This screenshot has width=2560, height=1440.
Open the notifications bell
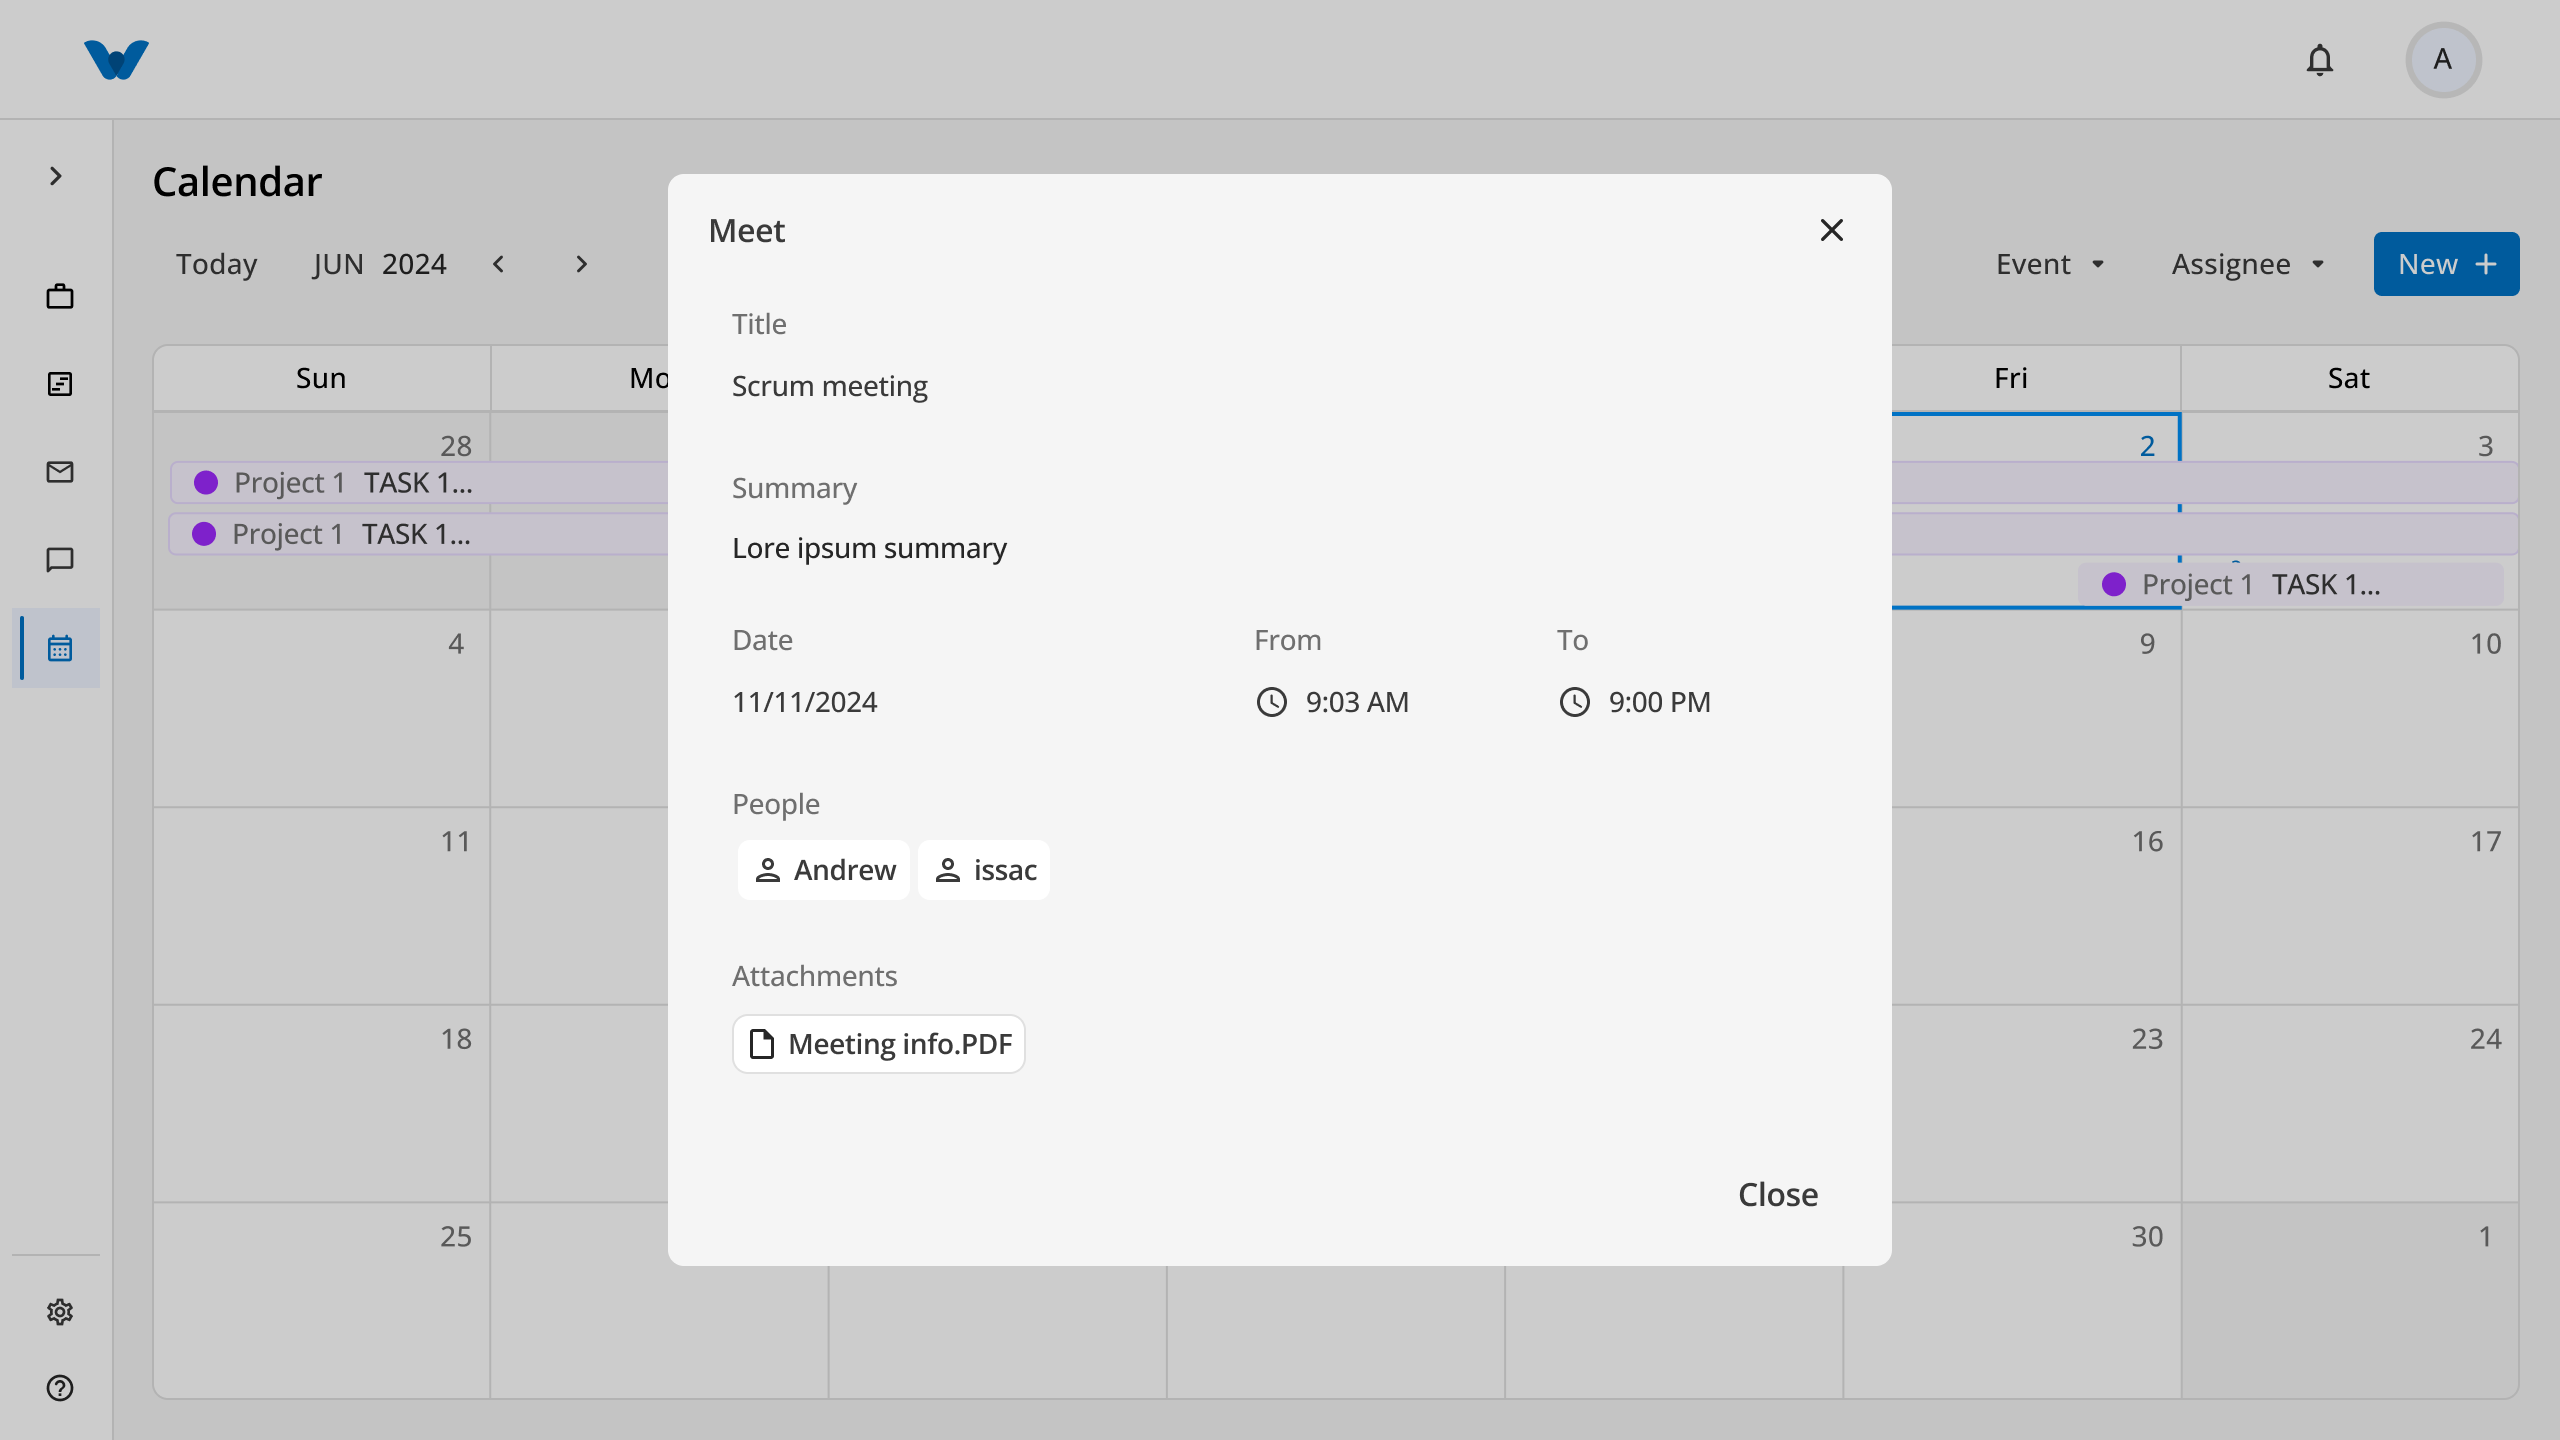[2319, 60]
